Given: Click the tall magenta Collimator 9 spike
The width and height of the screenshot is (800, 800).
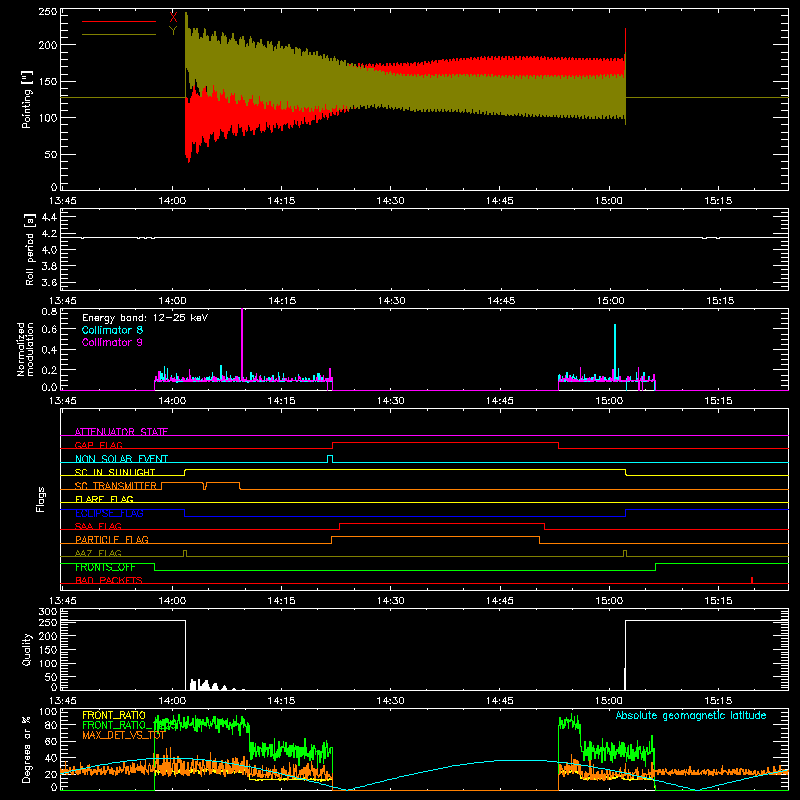Looking at the screenshot, I should click(x=242, y=344).
